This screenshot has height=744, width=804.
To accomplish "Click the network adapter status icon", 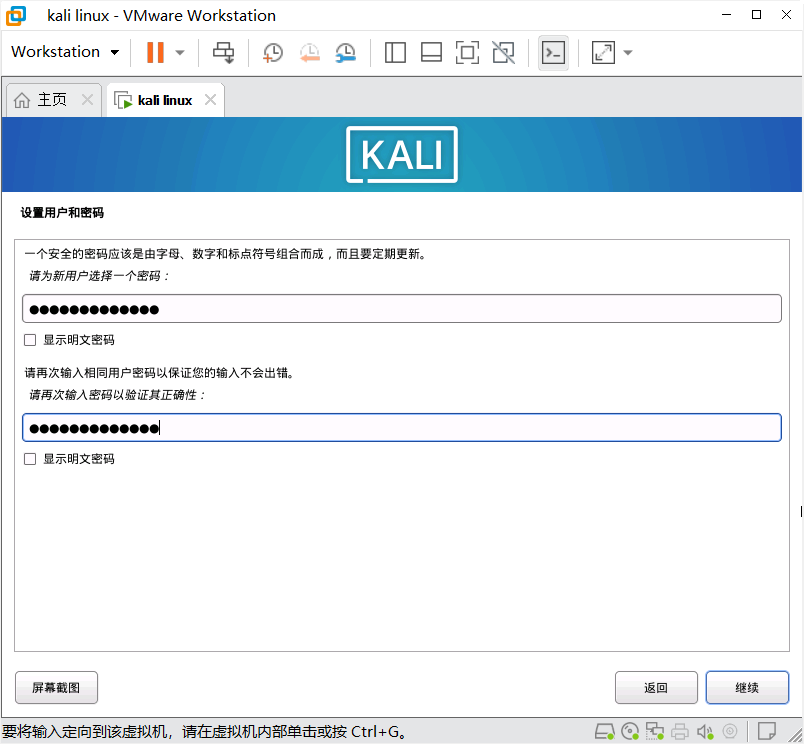I will point(656,731).
